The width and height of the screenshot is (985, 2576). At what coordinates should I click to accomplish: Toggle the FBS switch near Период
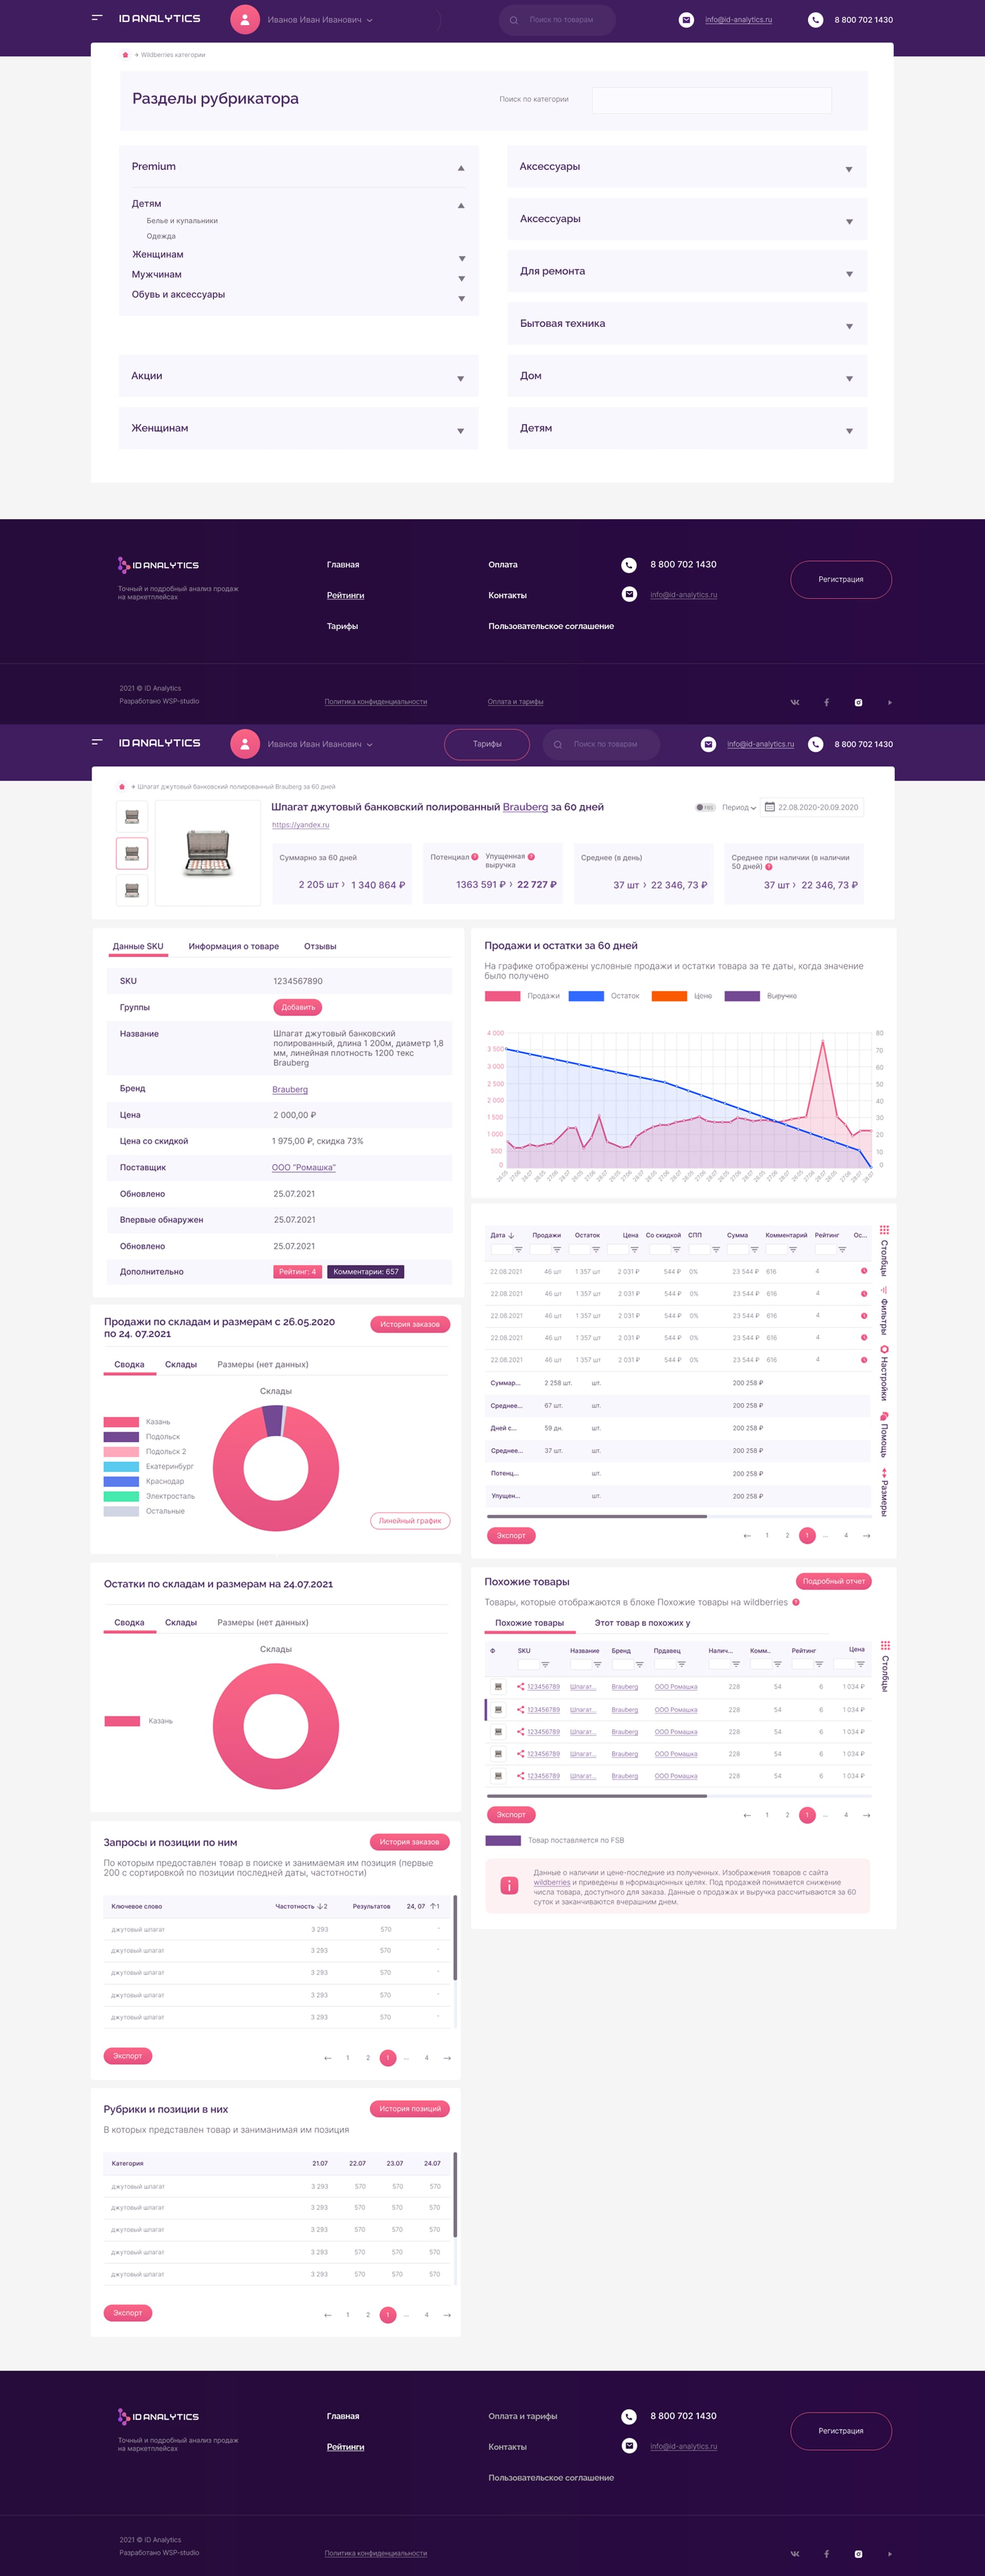point(705,807)
